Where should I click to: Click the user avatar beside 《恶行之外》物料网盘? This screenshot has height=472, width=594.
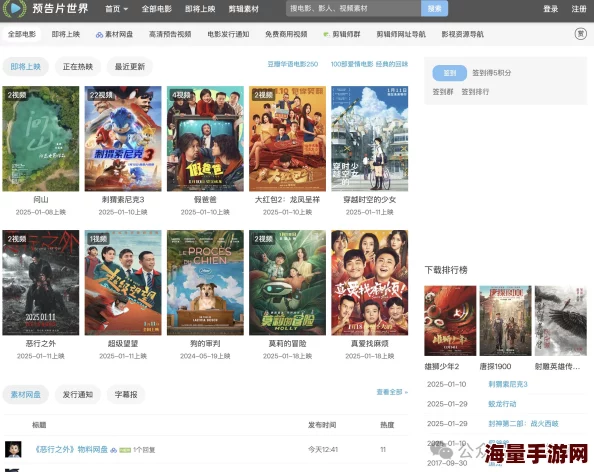coord(13,449)
